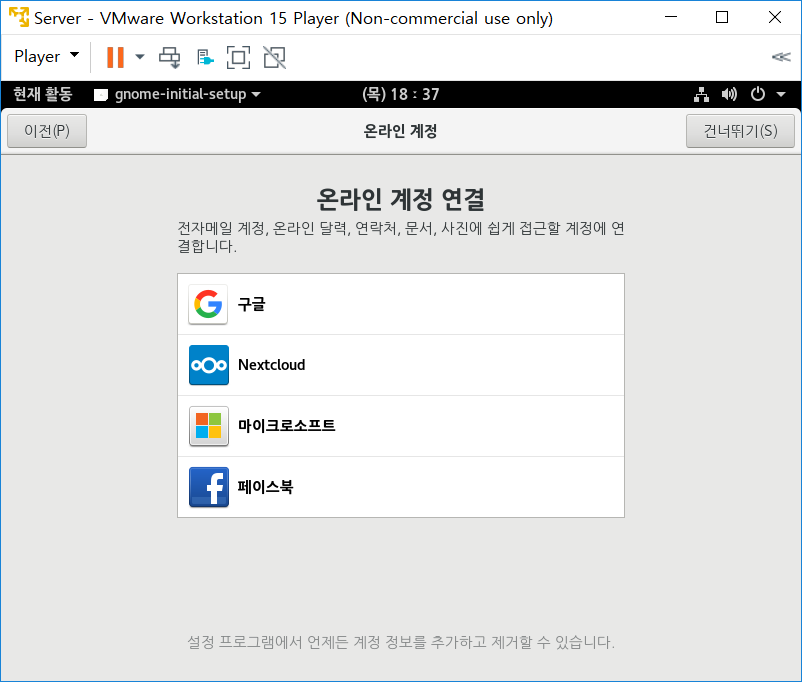Open the gnome-initial-setup application menu
Screen dimensions: 802x682
tap(177, 94)
